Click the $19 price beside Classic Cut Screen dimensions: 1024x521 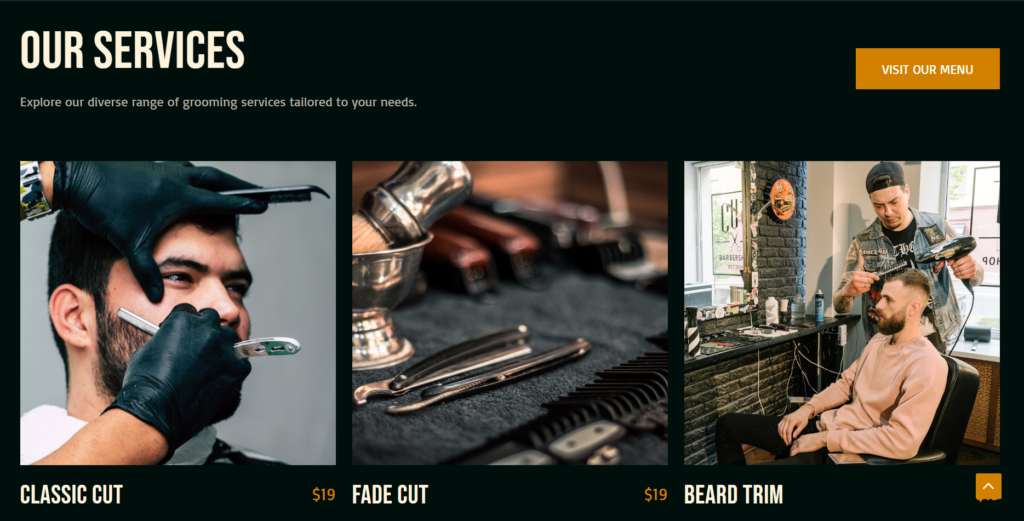323,495
